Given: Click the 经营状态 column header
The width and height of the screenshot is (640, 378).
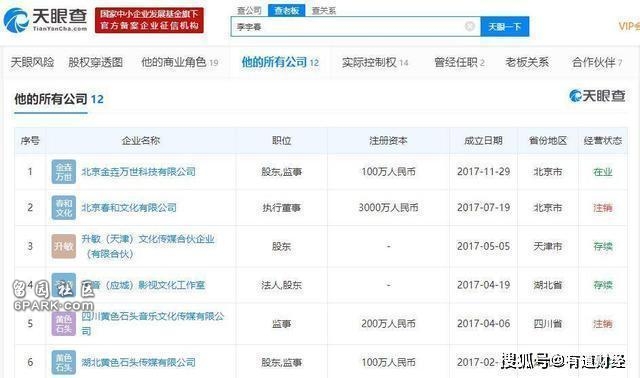Looking at the screenshot, I should point(603,141).
